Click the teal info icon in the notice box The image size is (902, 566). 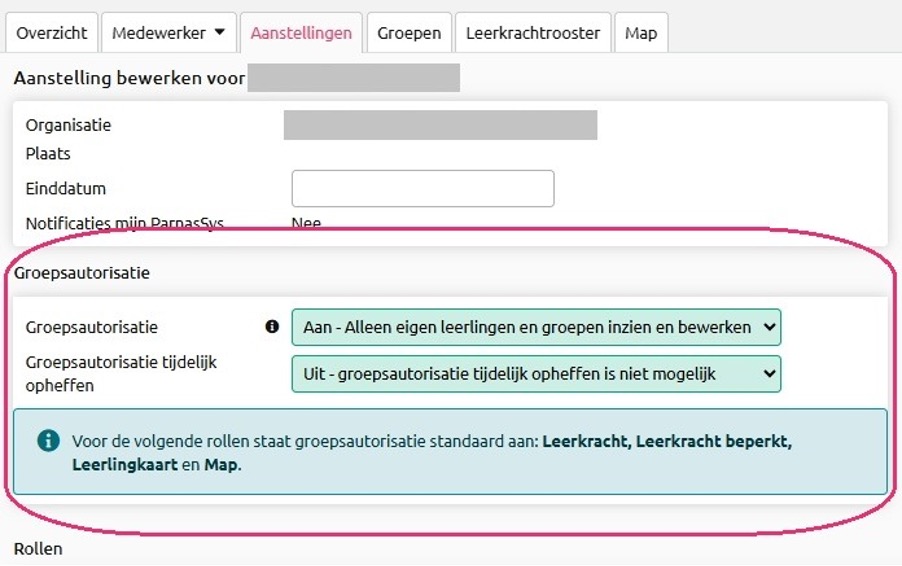[x=48, y=441]
